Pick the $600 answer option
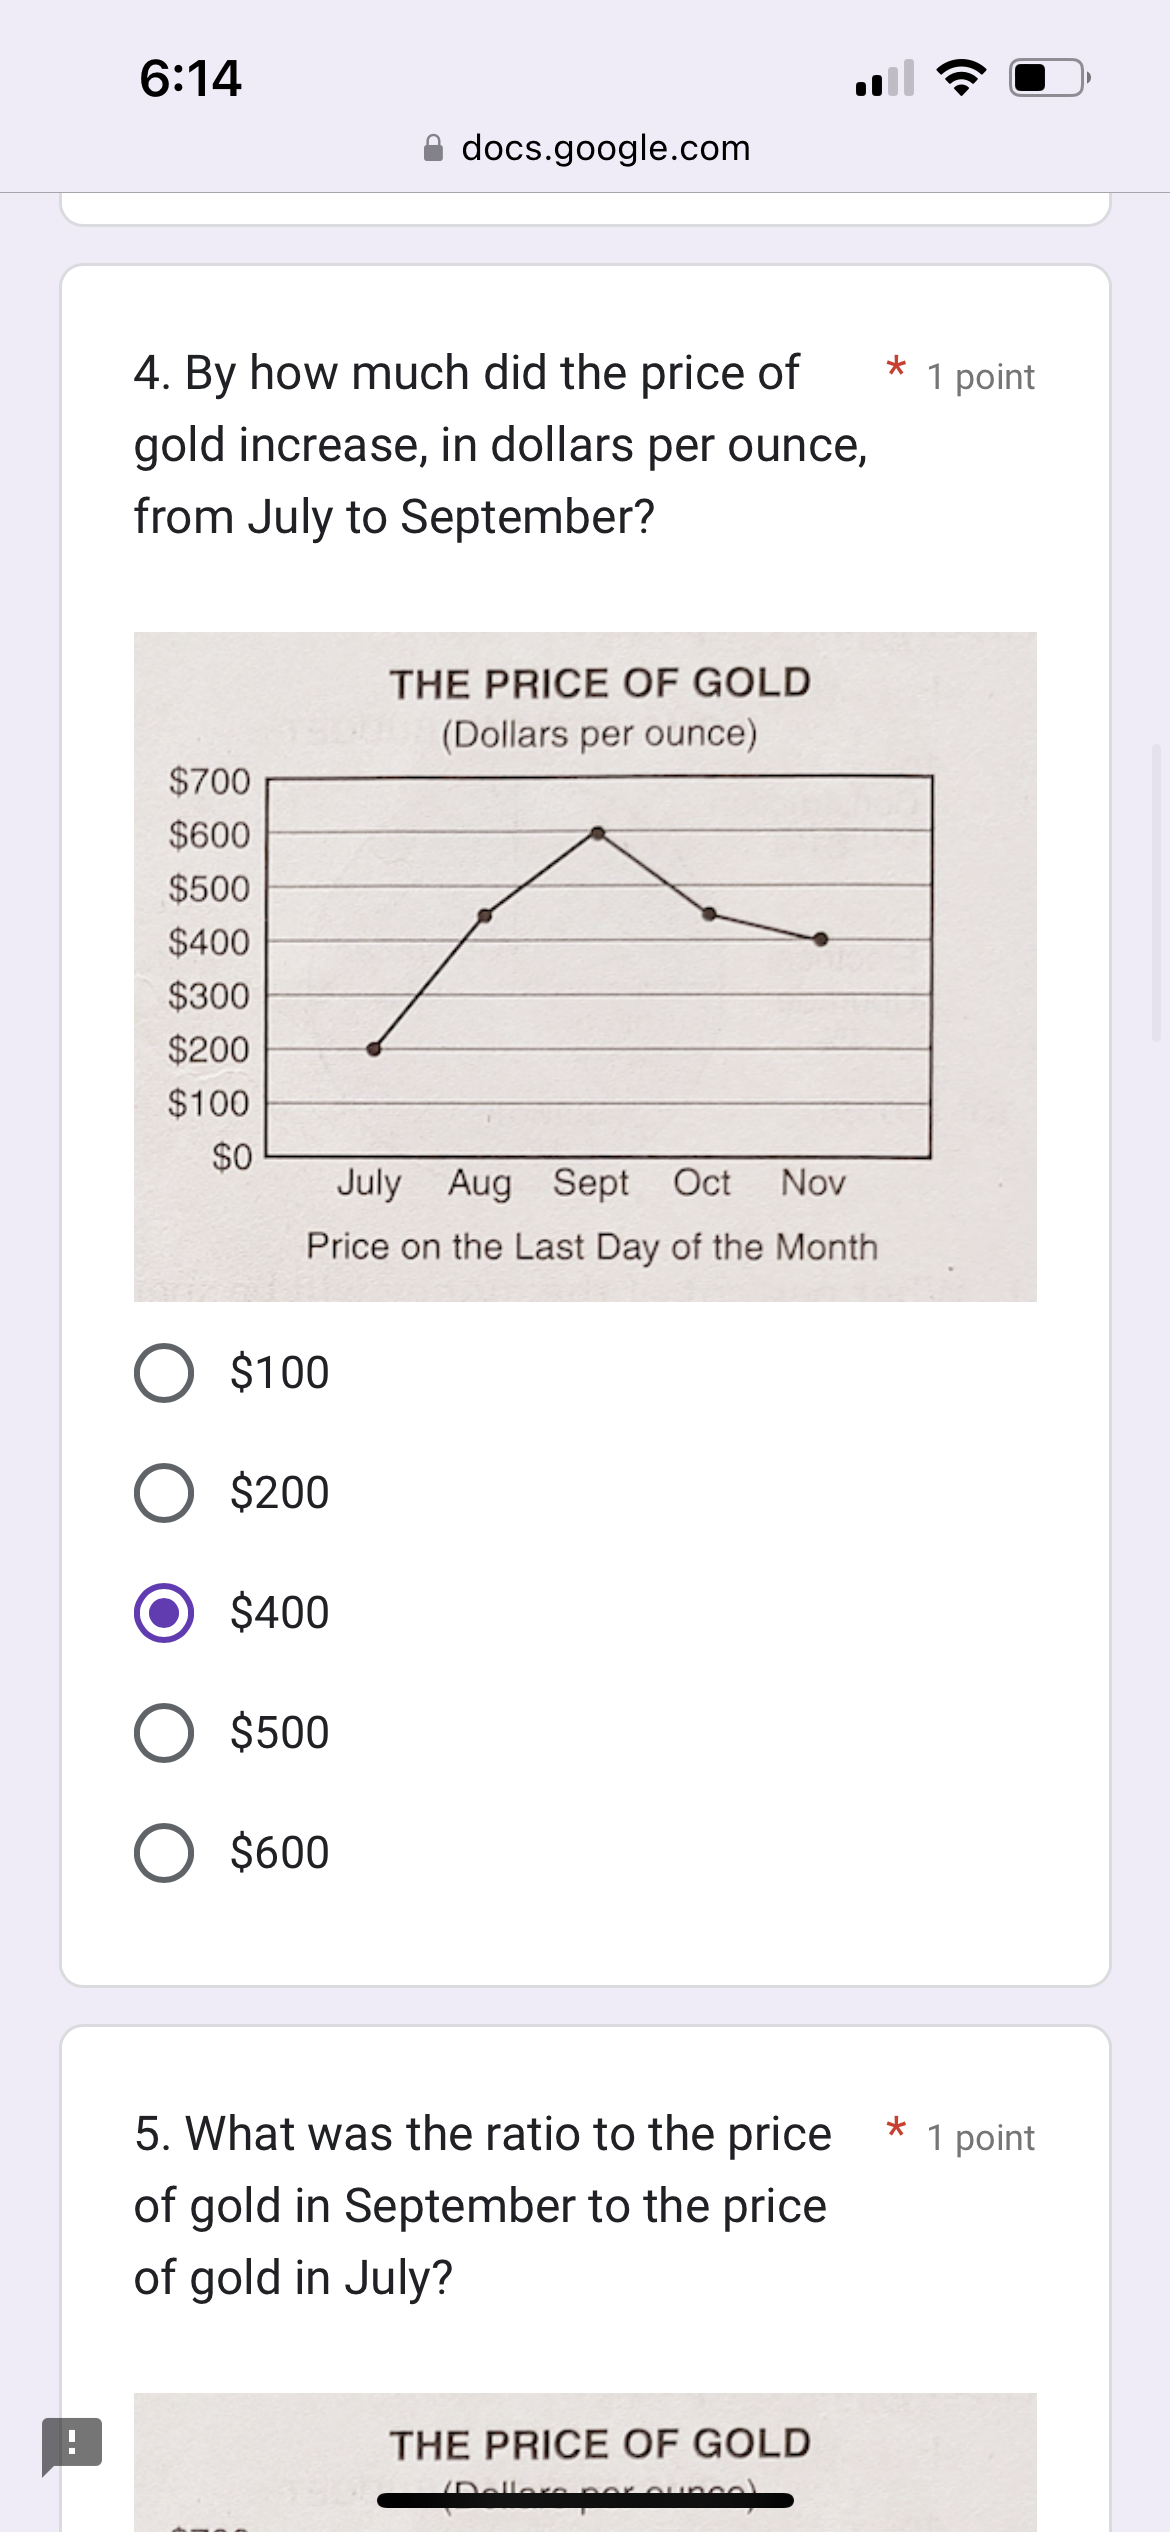 [x=164, y=1853]
